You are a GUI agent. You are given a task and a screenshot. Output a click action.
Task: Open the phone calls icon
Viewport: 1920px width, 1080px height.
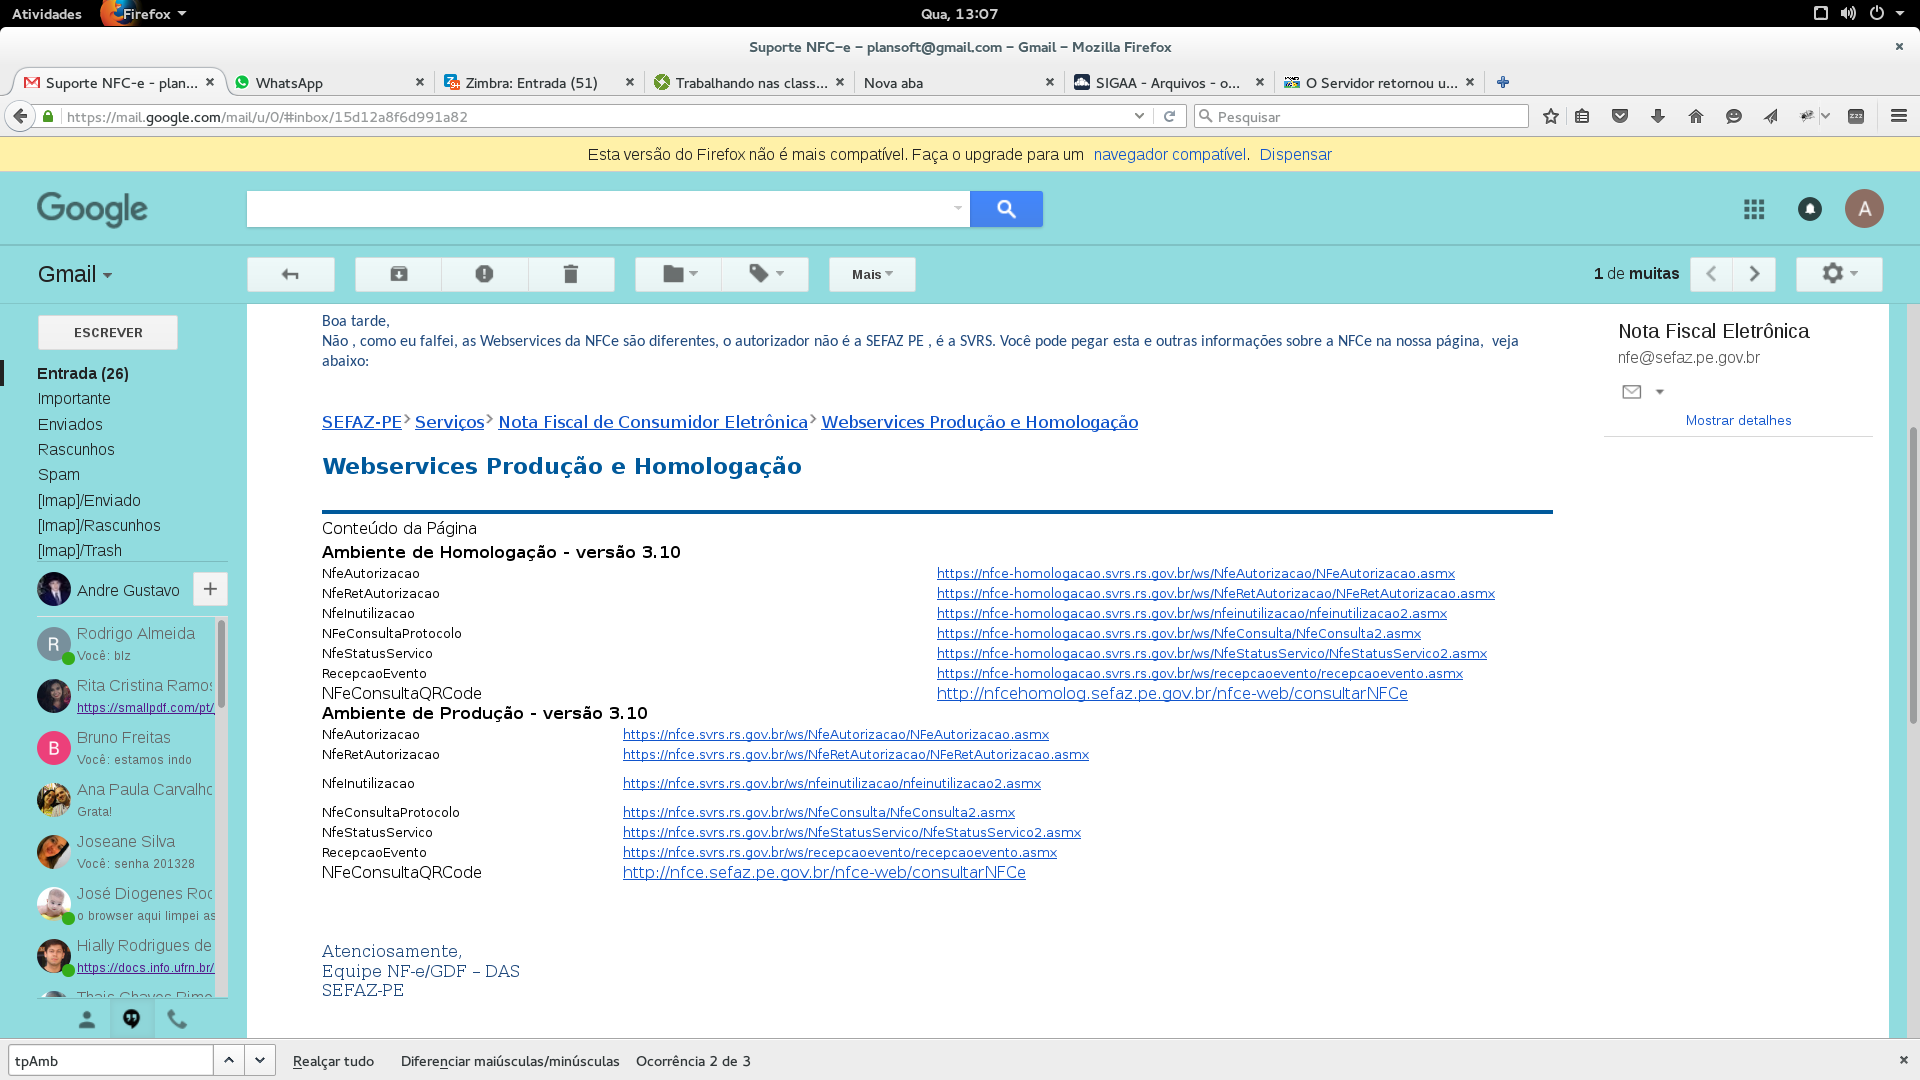click(x=177, y=1019)
